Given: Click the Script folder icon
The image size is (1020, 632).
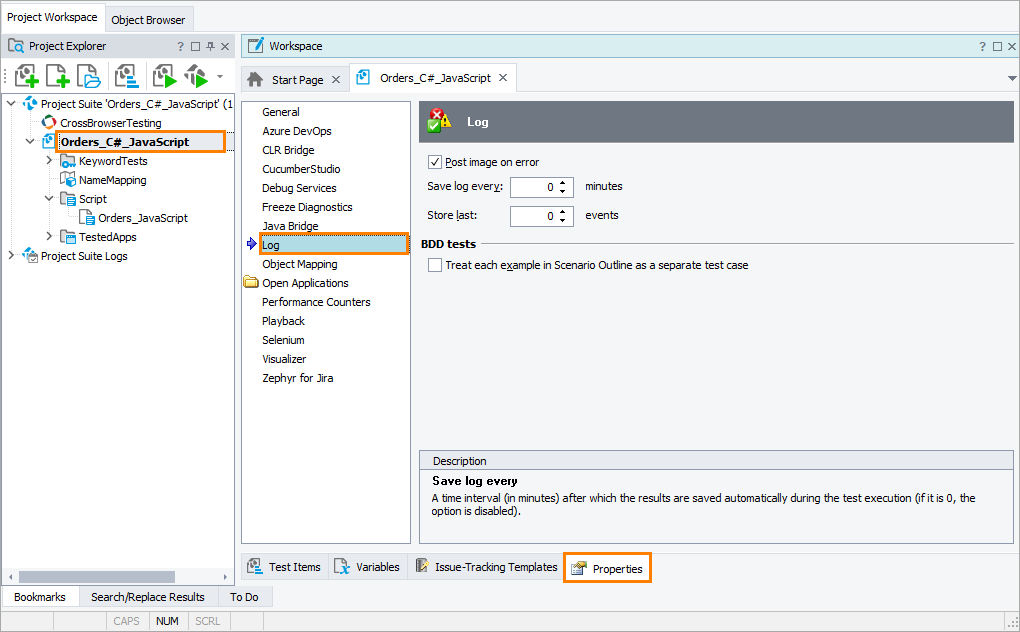Looking at the screenshot, I should pos(68,198).
